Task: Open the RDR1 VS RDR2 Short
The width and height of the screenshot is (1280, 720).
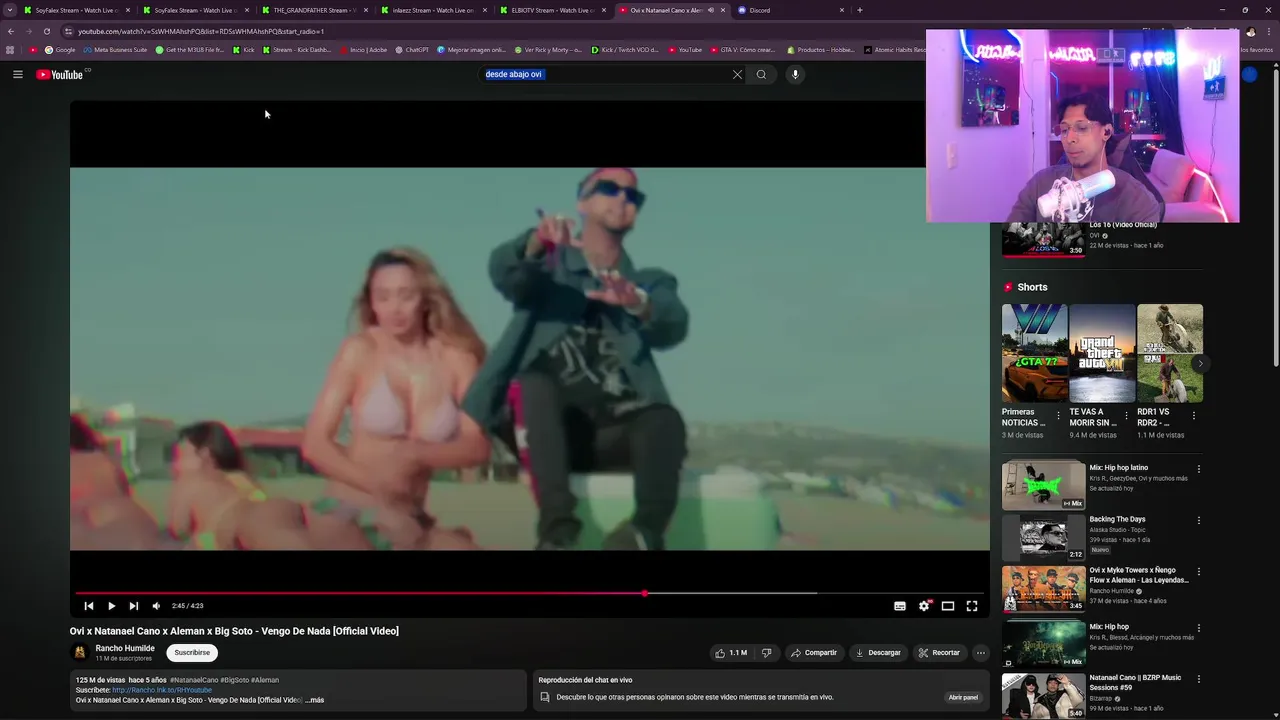Action: (x=1170, y=353)
